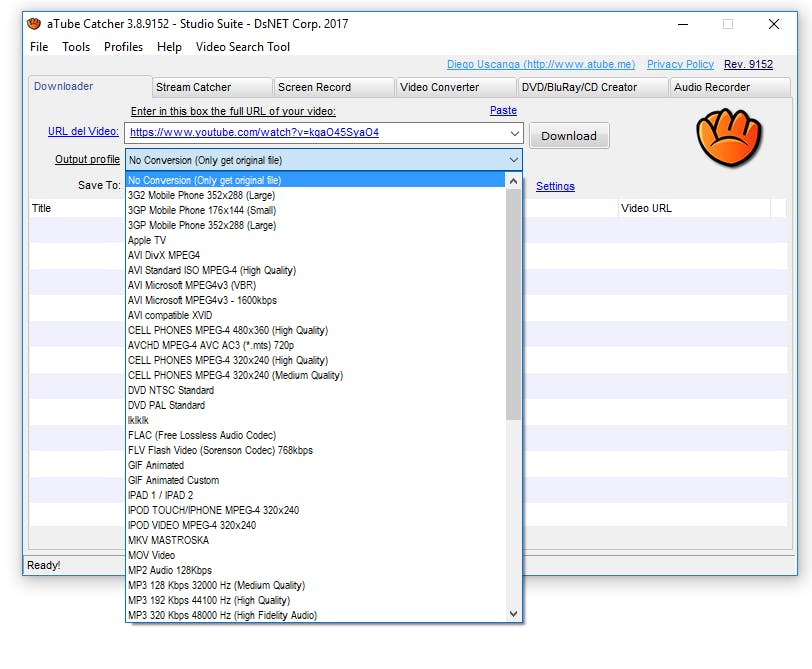Choose IPAD 1 / IPAD 2
812x669 pixels.
point(315,496)
